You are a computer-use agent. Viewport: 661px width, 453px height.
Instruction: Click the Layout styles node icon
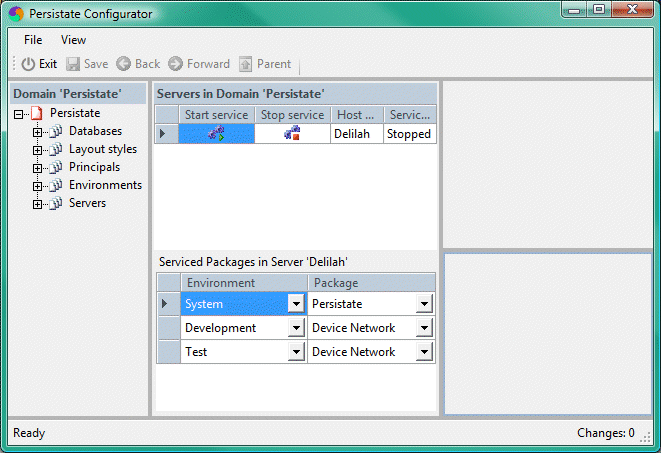tap(56, 150)
